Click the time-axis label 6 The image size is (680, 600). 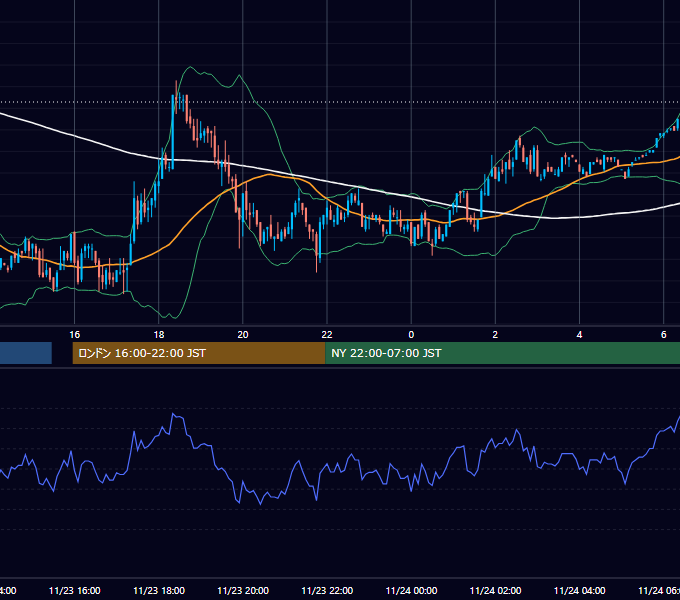664,334
